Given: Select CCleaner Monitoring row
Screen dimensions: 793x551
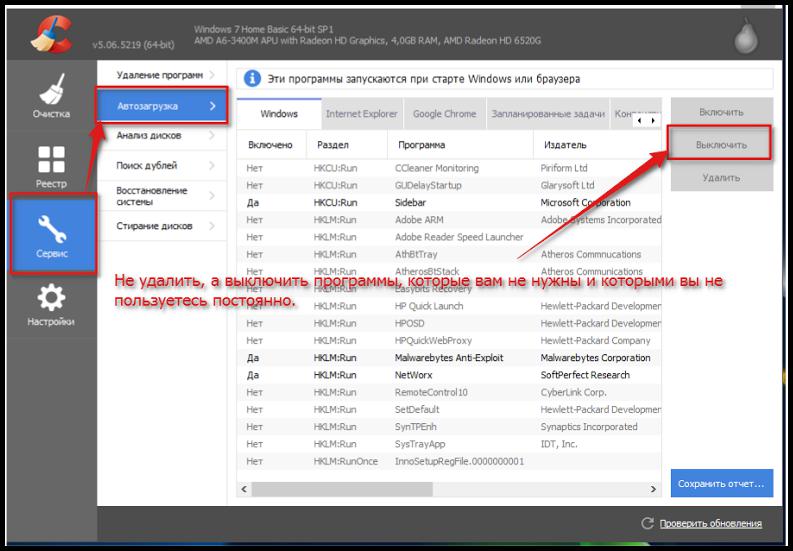Looking at the screenshot, I should pos(449,168).
